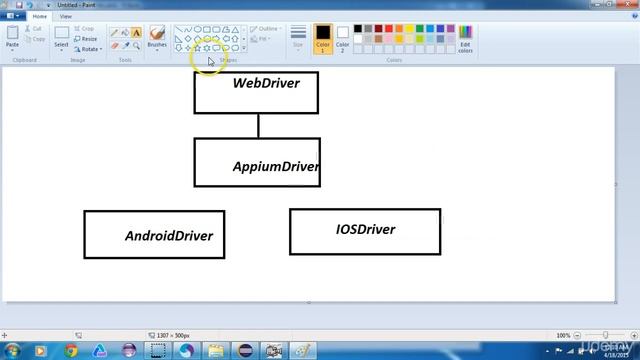Click the Cut button
Viewport: 640px width, 360px height.
pyautogui.click(x=33, y=29)
